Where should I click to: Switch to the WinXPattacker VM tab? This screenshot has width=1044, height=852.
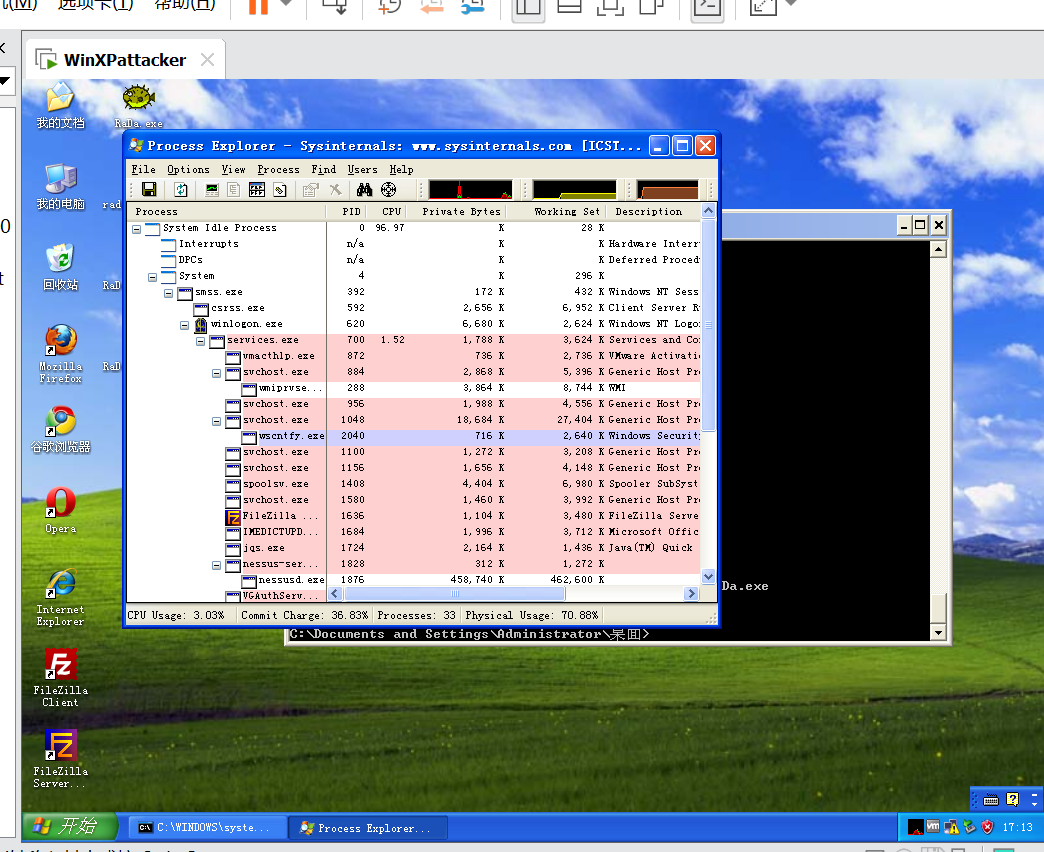coord(125,60)
